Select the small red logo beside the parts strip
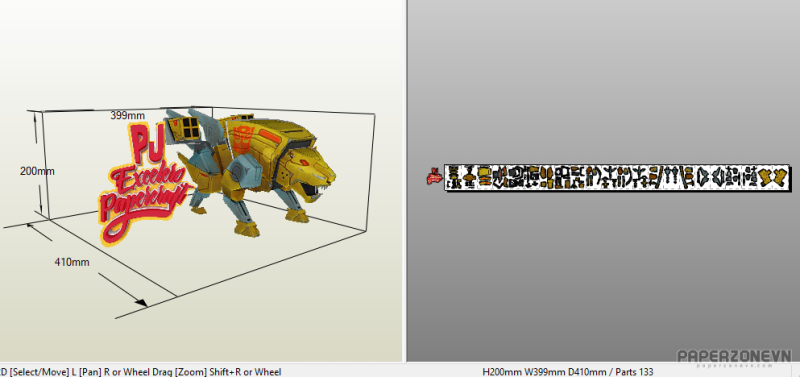The width and height of the screenshot is (800, 377). pos(434,176)
